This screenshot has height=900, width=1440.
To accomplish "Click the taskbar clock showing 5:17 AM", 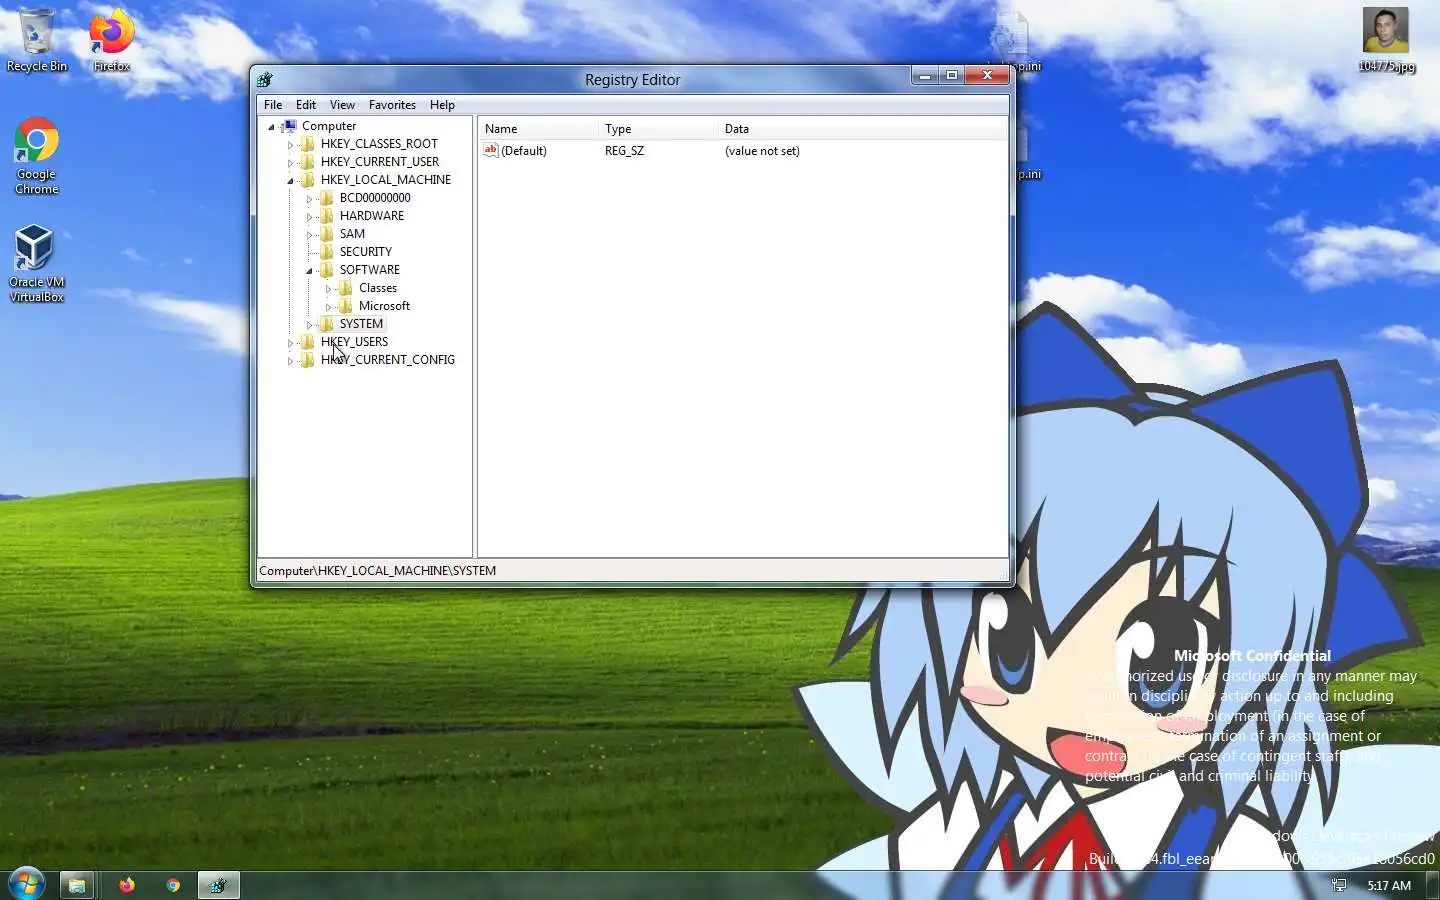I will 1389,885.
